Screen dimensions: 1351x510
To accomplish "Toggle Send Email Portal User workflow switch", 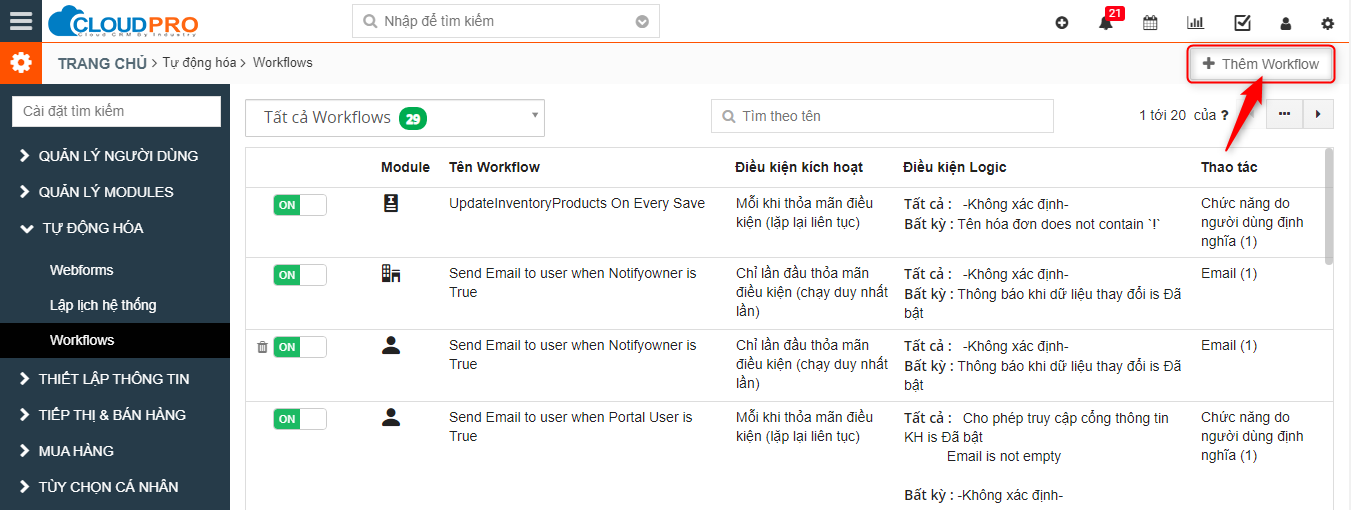I will click(299, 419).
